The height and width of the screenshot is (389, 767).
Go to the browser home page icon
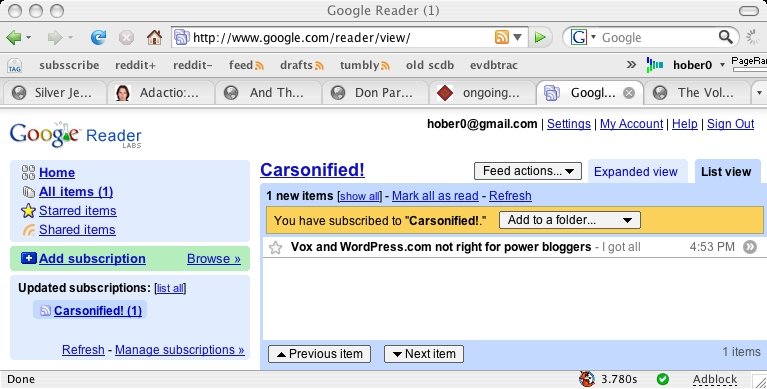(154, 37)
